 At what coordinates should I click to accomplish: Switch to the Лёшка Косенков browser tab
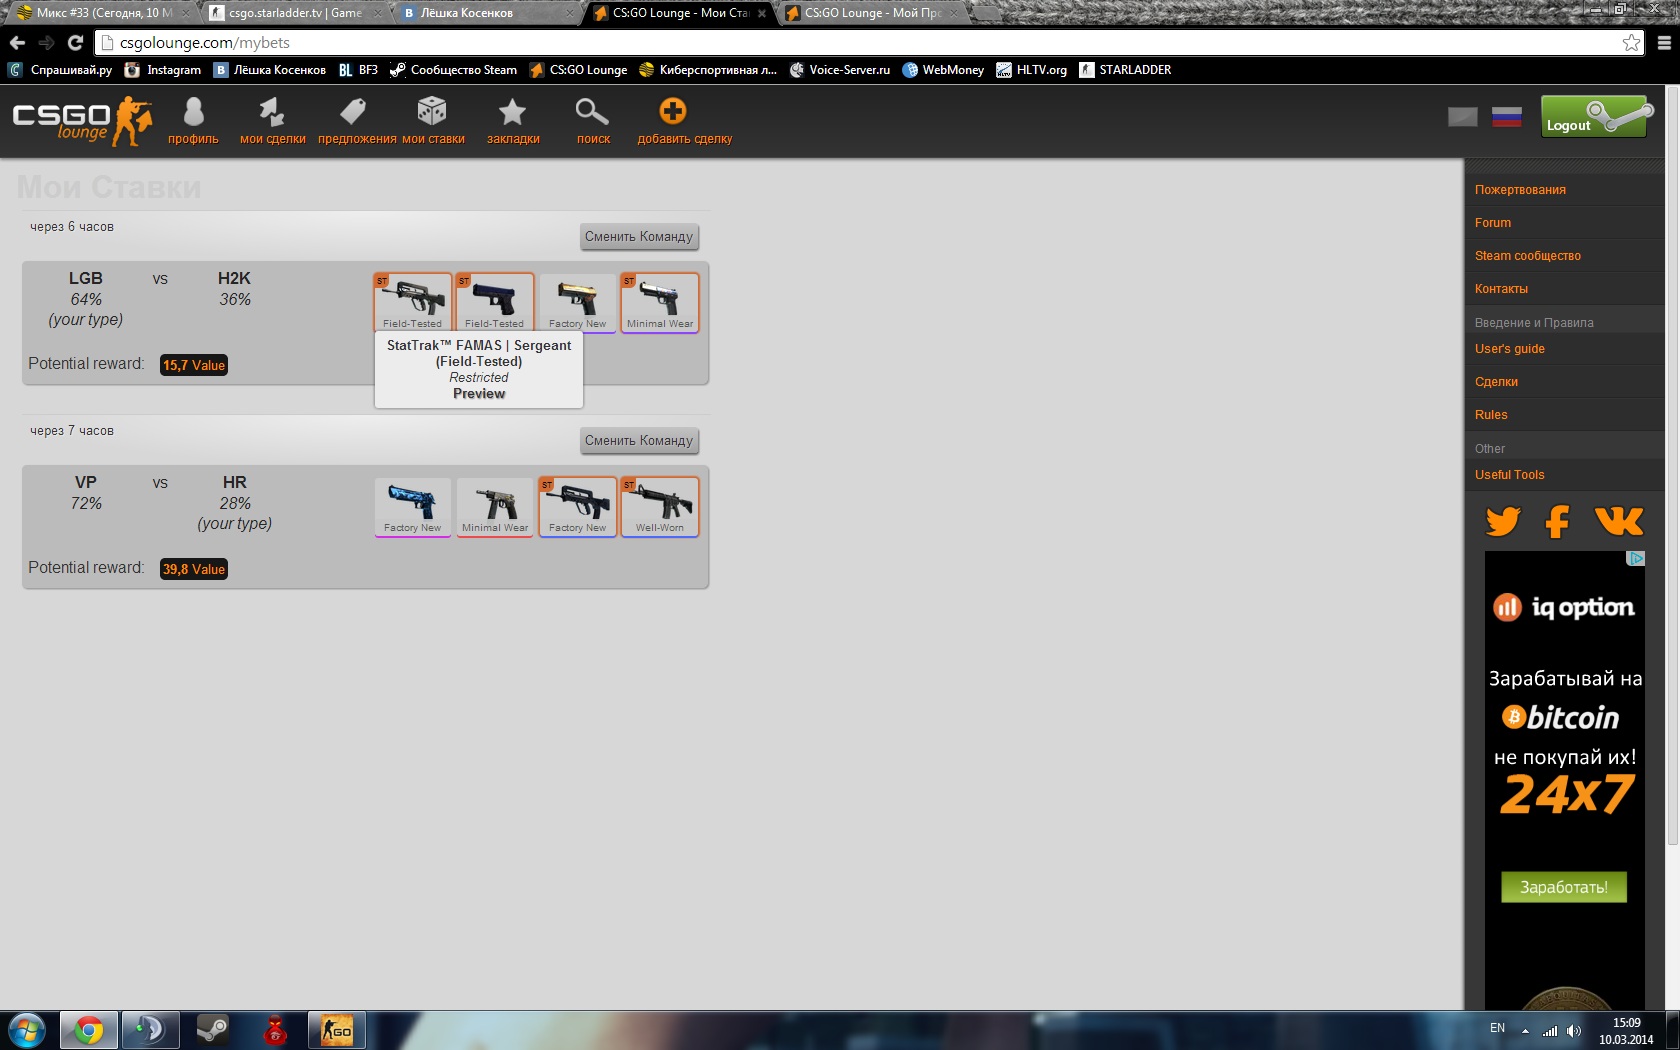click(486, 13)
